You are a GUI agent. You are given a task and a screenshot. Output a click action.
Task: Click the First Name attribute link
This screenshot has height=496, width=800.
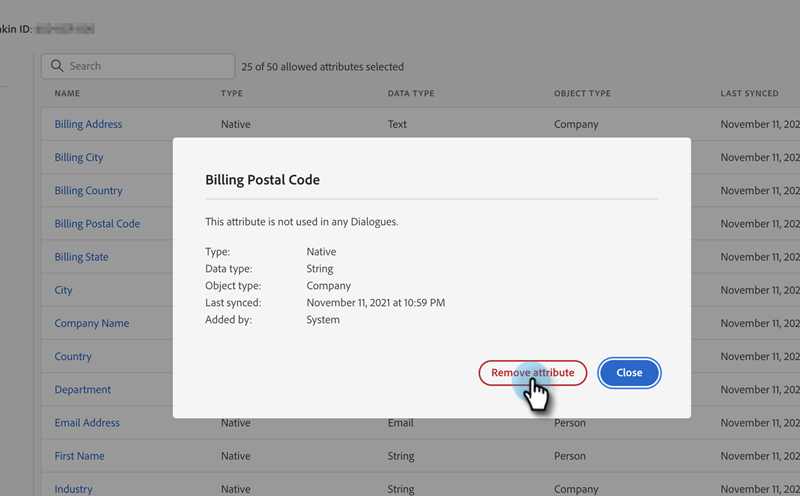point(79,456)
